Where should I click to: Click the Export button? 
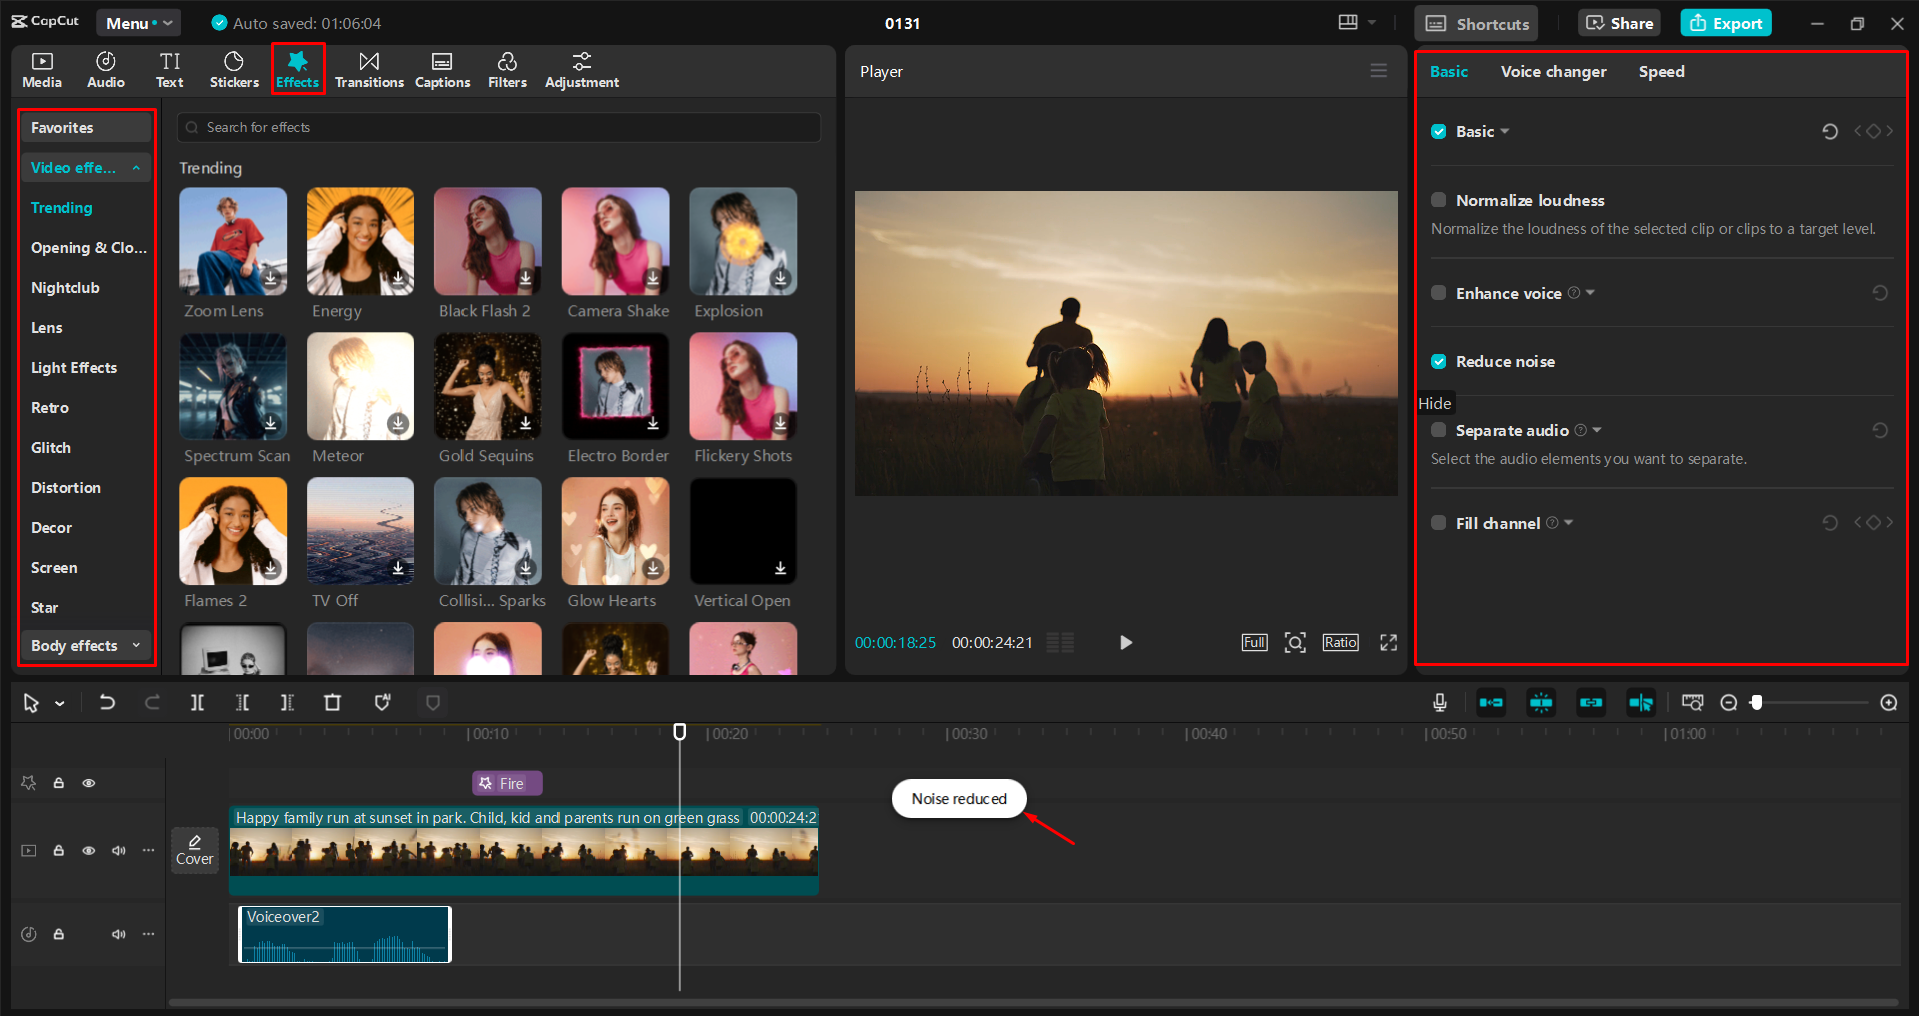(1724, 22)
